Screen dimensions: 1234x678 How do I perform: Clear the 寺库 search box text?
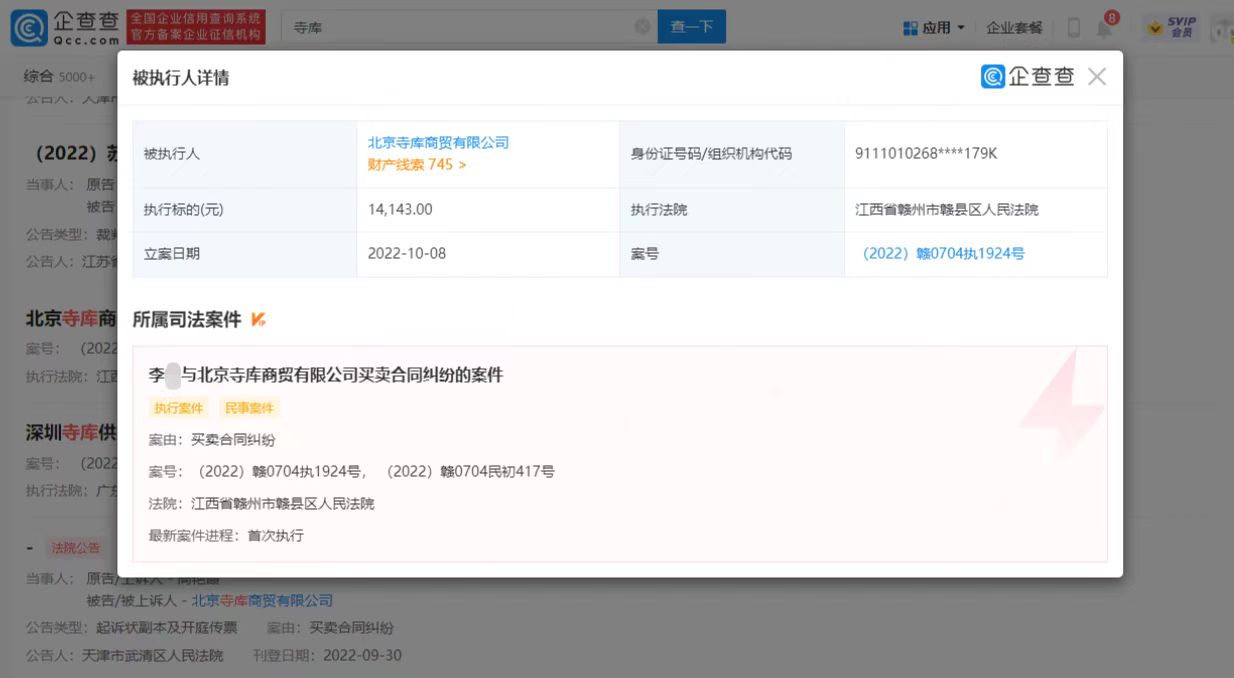[x=642, y=27]
